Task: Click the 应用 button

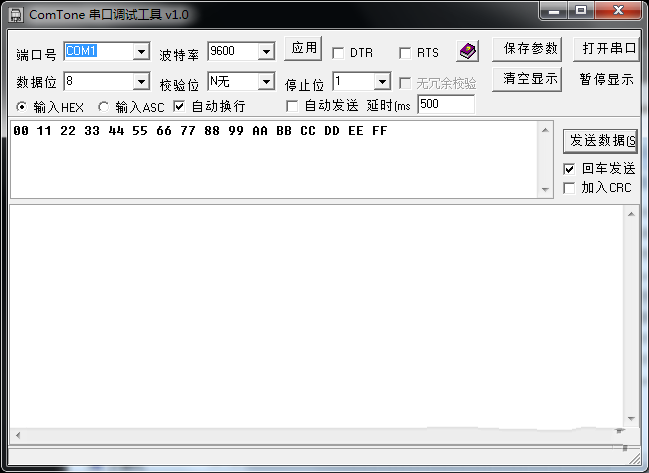Action: pyautogui.click(x=303, y=48)
